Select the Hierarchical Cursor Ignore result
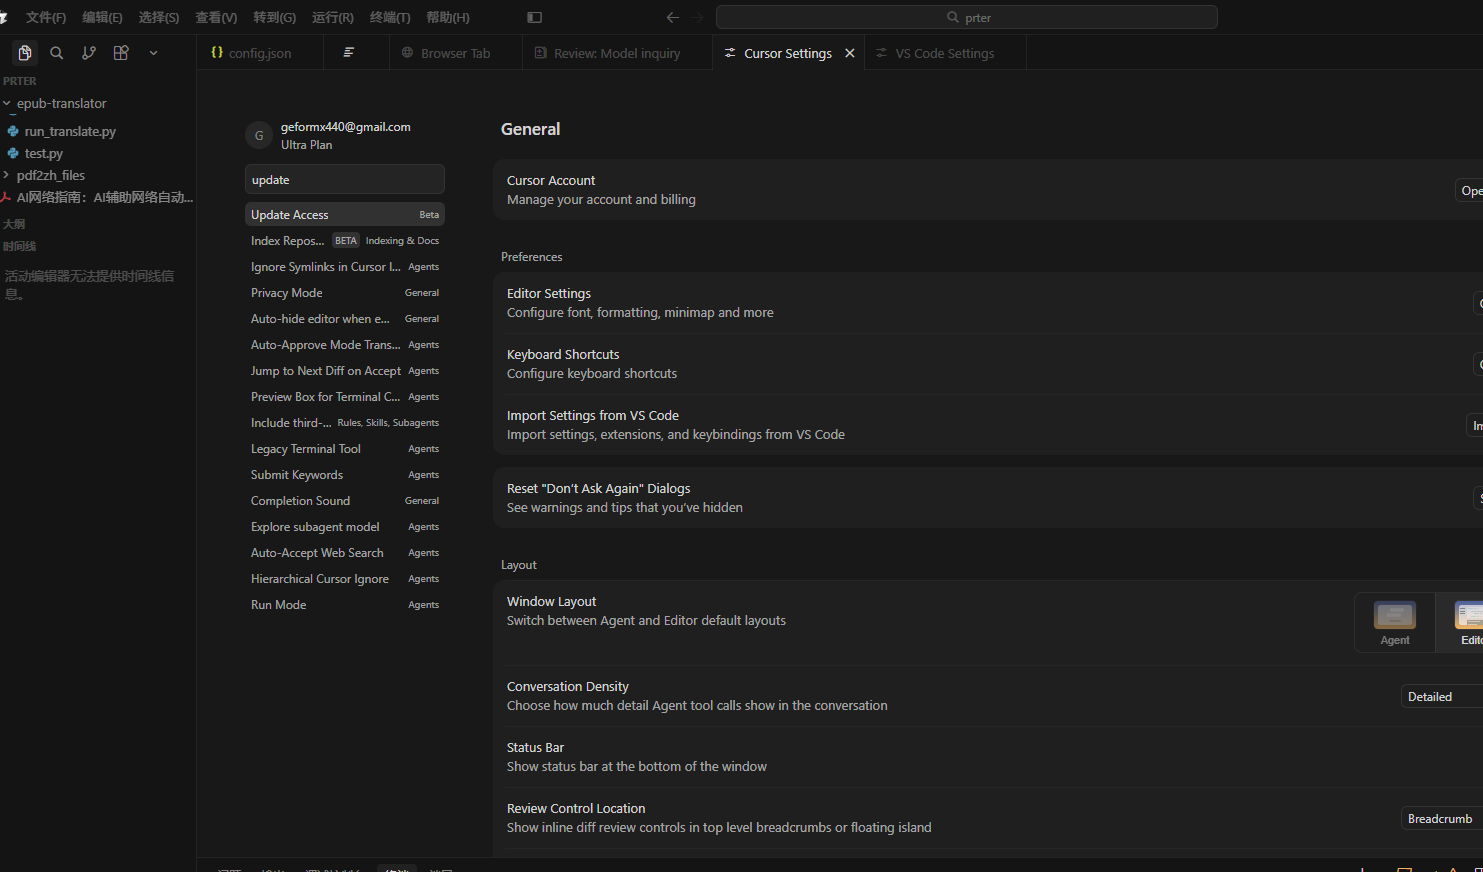Image resolution: width=1483 pixels, height=872 pixels. tap(344, 579)
